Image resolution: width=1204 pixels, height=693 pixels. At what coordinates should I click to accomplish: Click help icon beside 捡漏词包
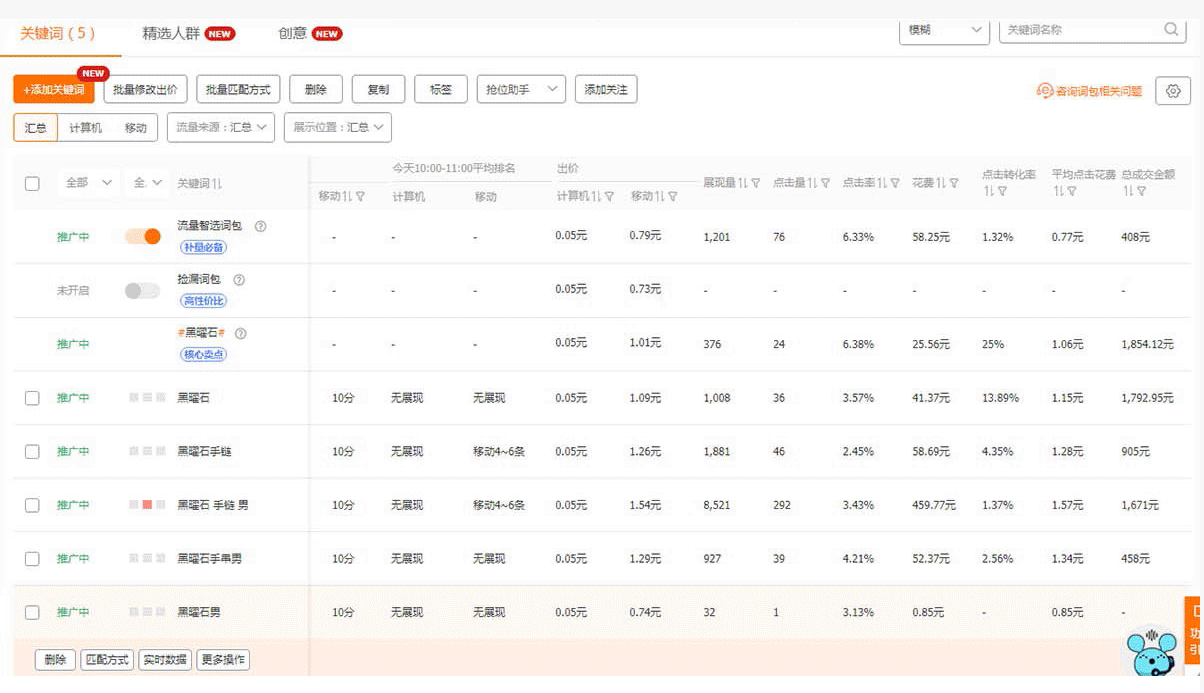(x=239, y=280)
